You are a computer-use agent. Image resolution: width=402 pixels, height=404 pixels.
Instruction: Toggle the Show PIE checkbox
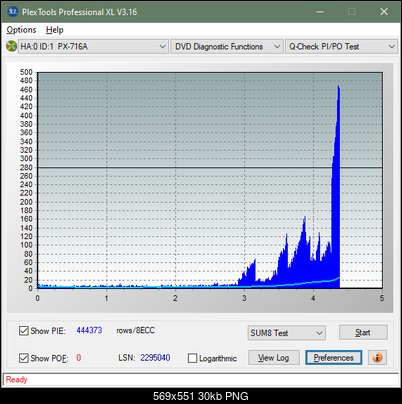click(x=24, y=331)
